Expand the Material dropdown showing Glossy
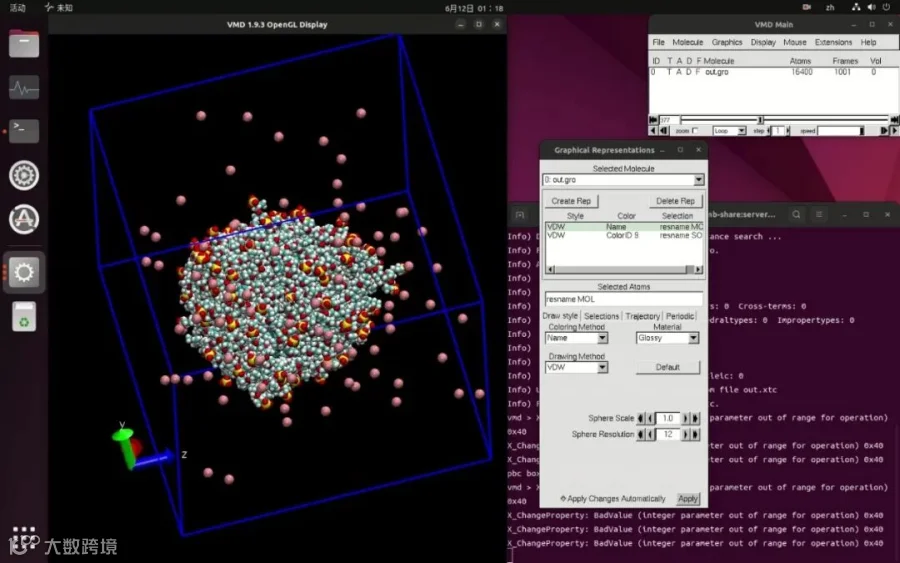 [667, 338]
